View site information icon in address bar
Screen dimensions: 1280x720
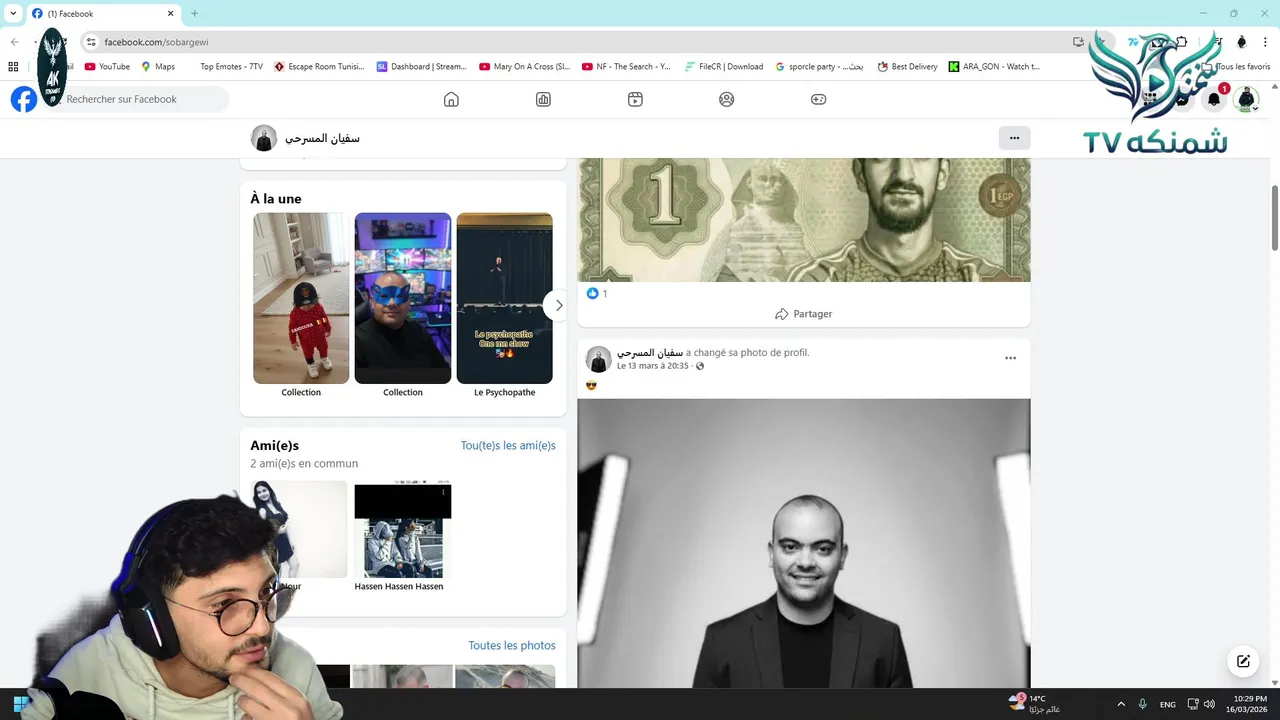click(91, 42)
